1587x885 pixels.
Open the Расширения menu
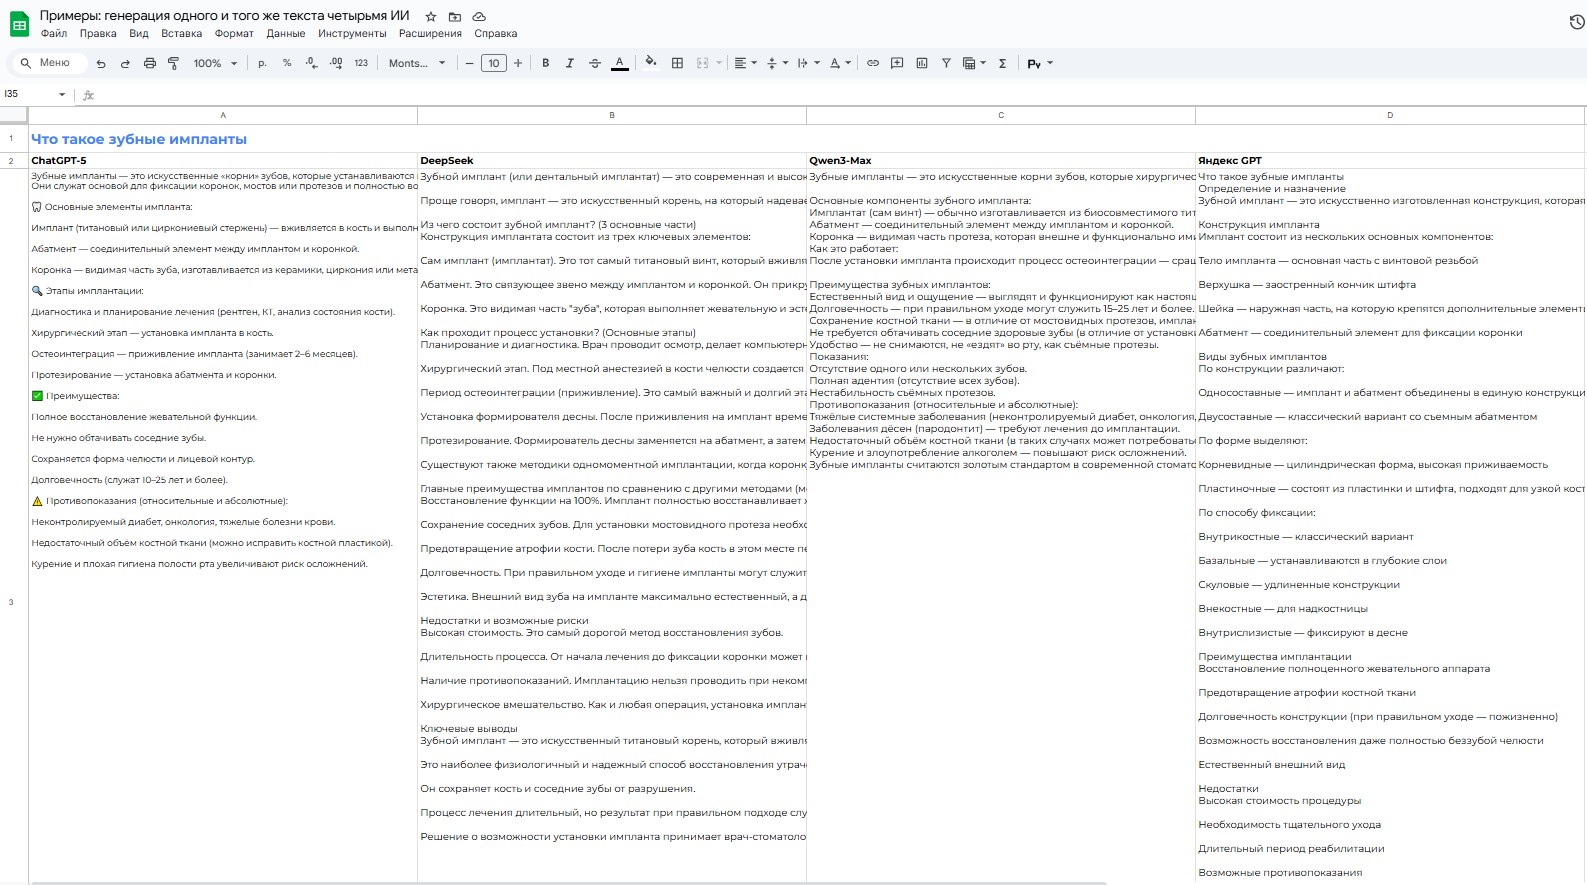(430, 33)
